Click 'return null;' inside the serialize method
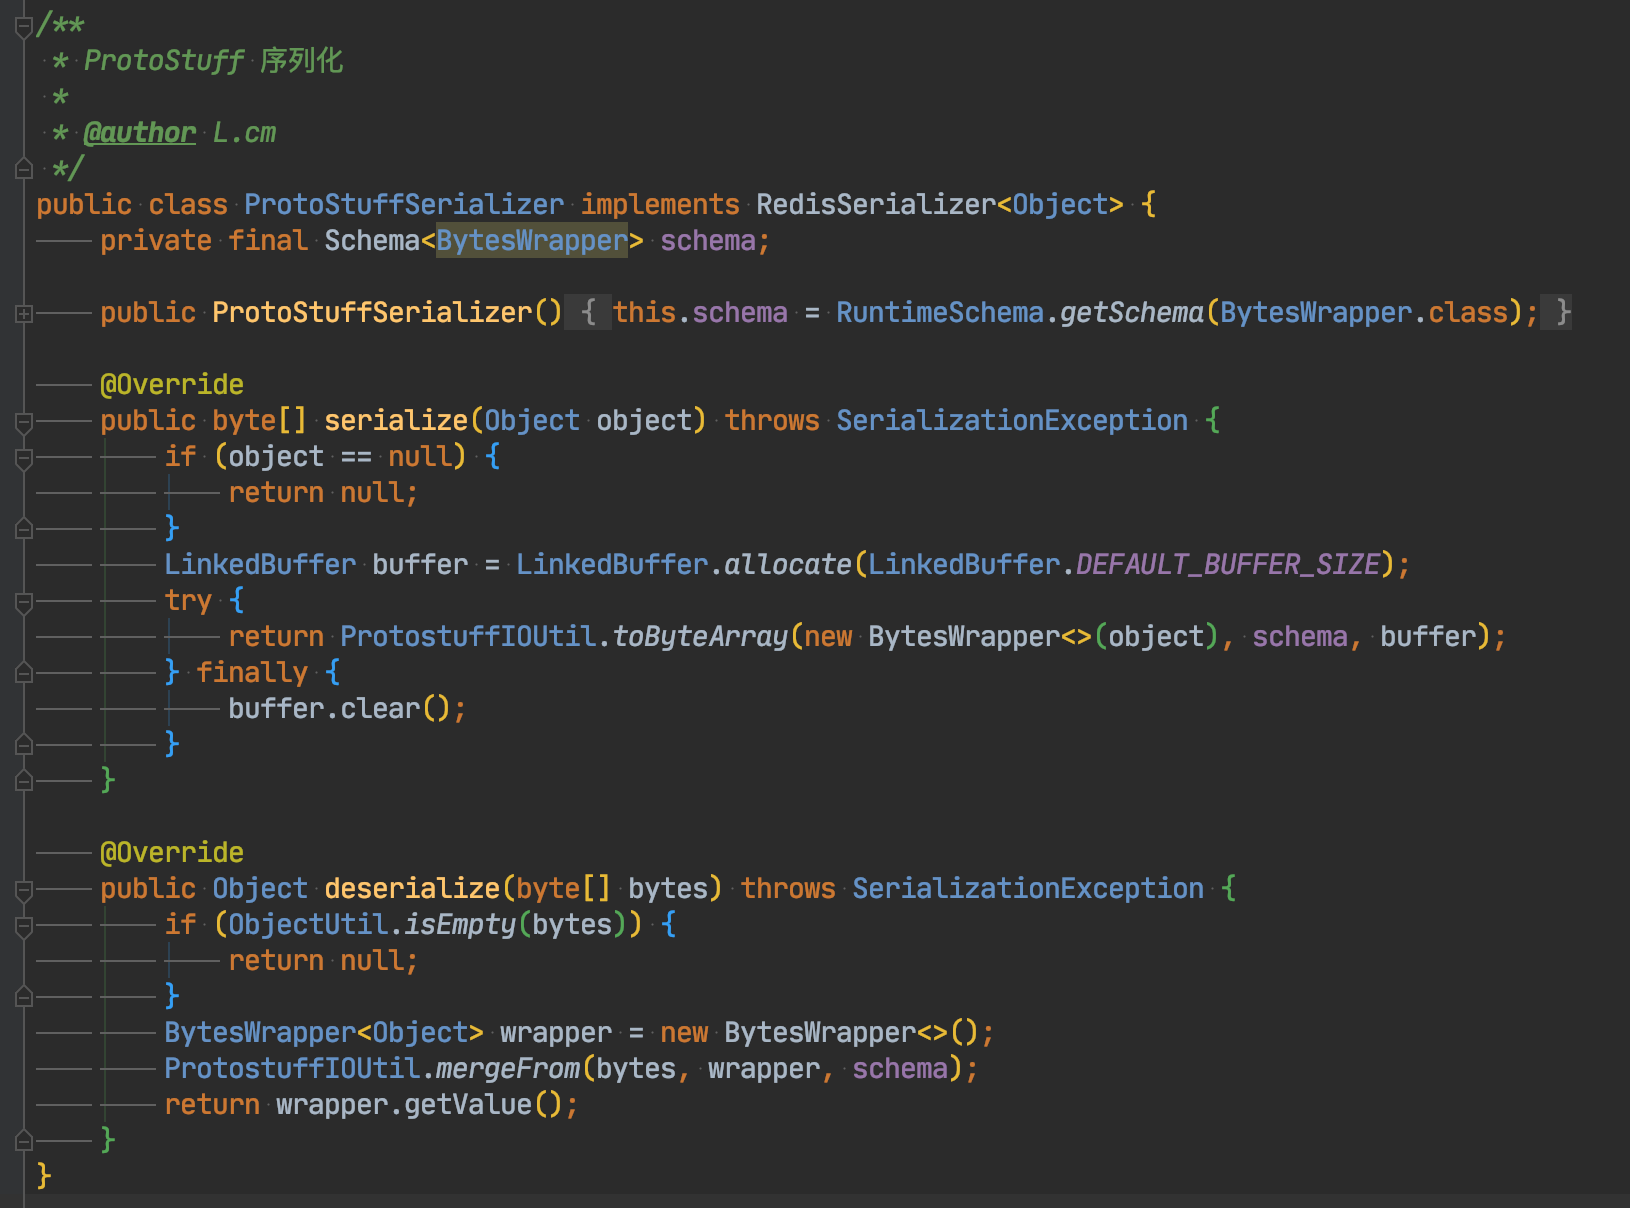 [323, 492]
